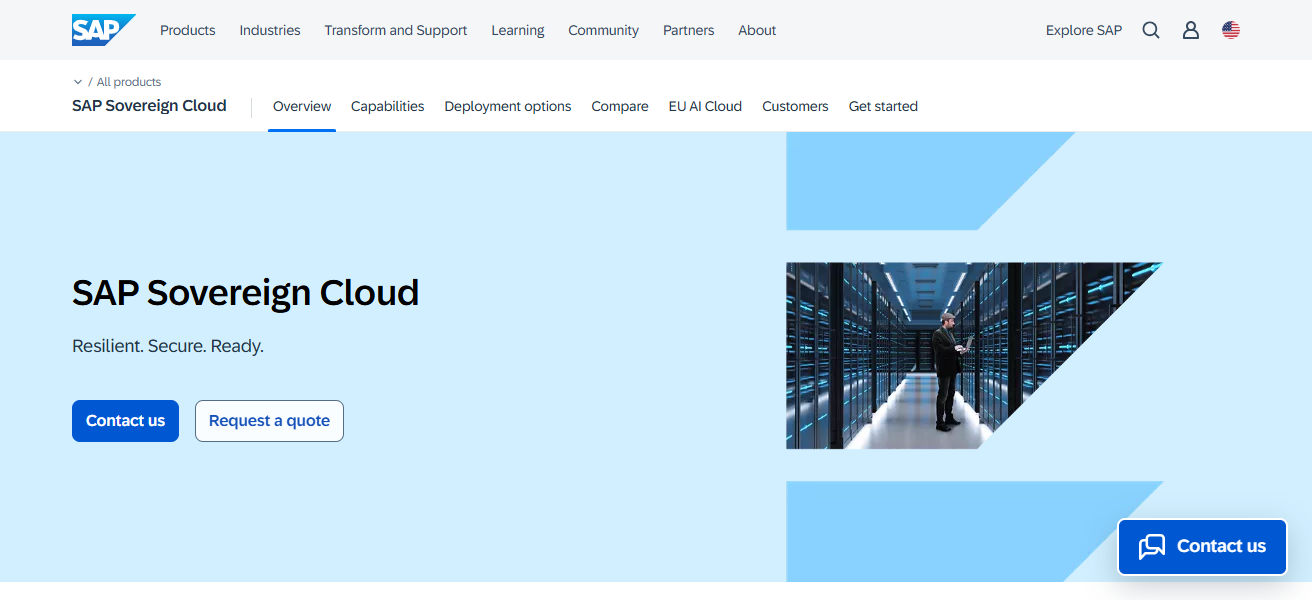Viewport: 1312px width, 600px height.
Task: Click the breadcrumb chevron near All products
Action: 78,81
